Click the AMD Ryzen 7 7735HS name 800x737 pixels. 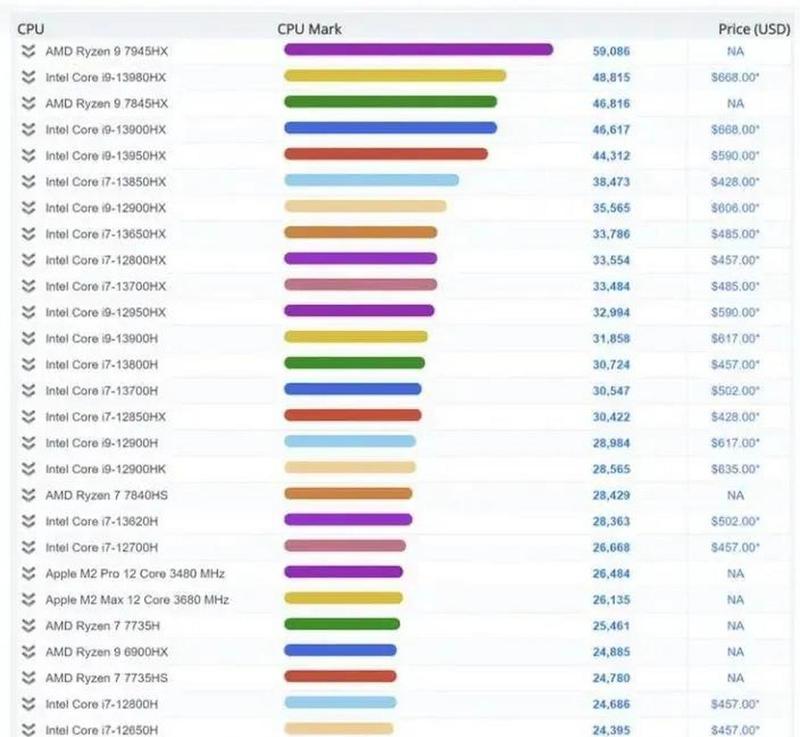107,678
